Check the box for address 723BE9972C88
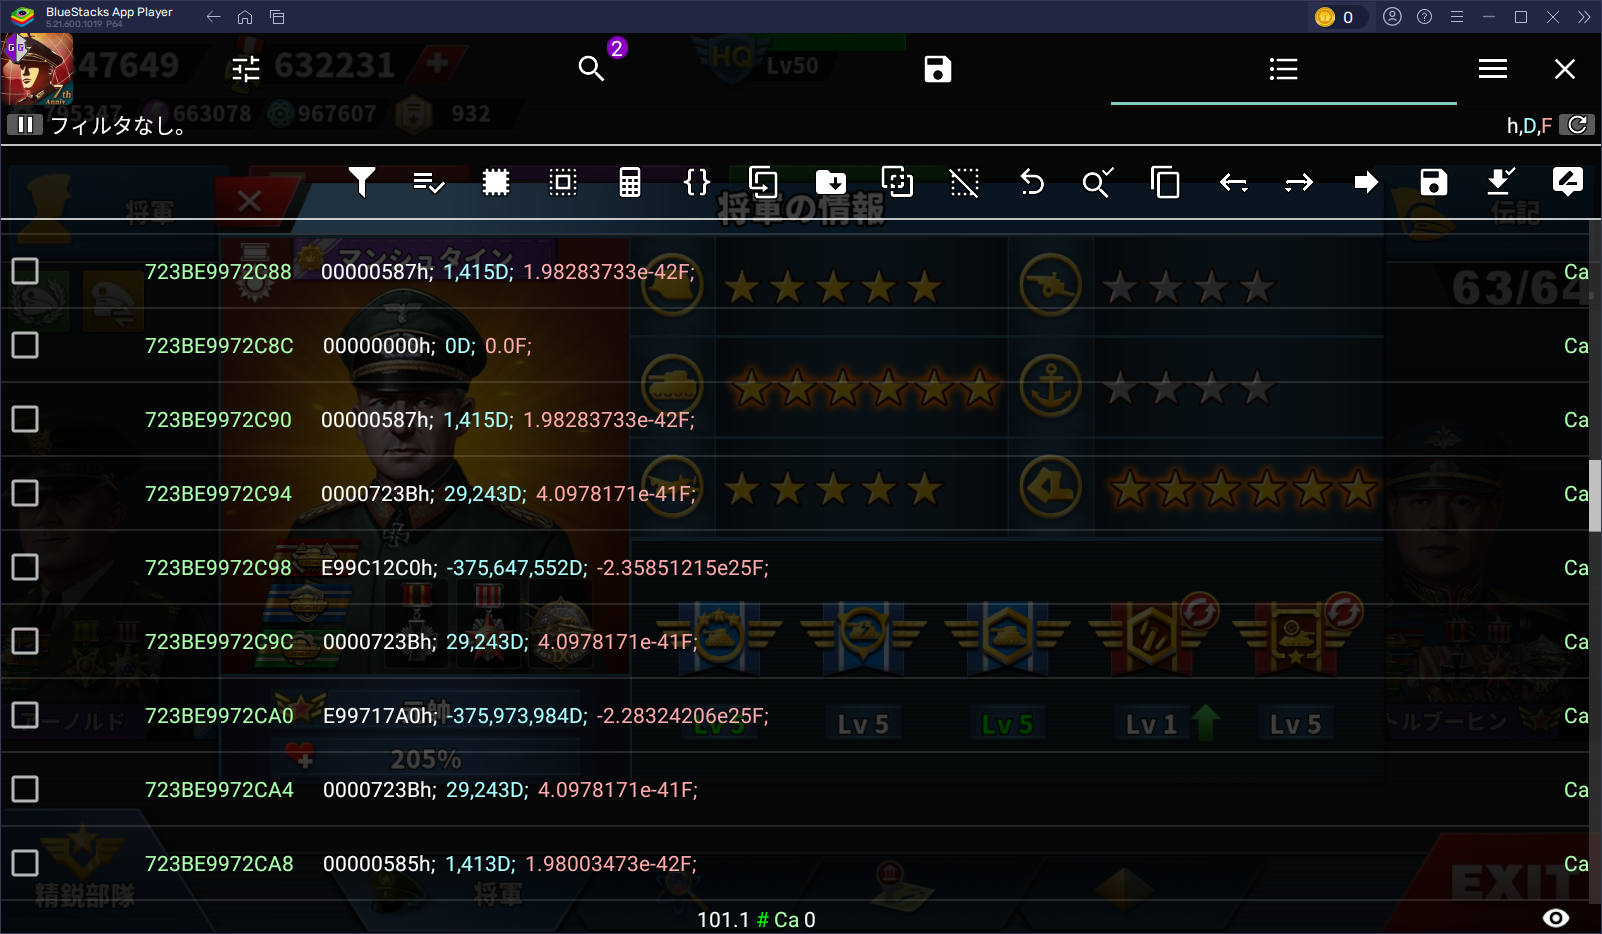1602x934 pixels. click(25, 271)
